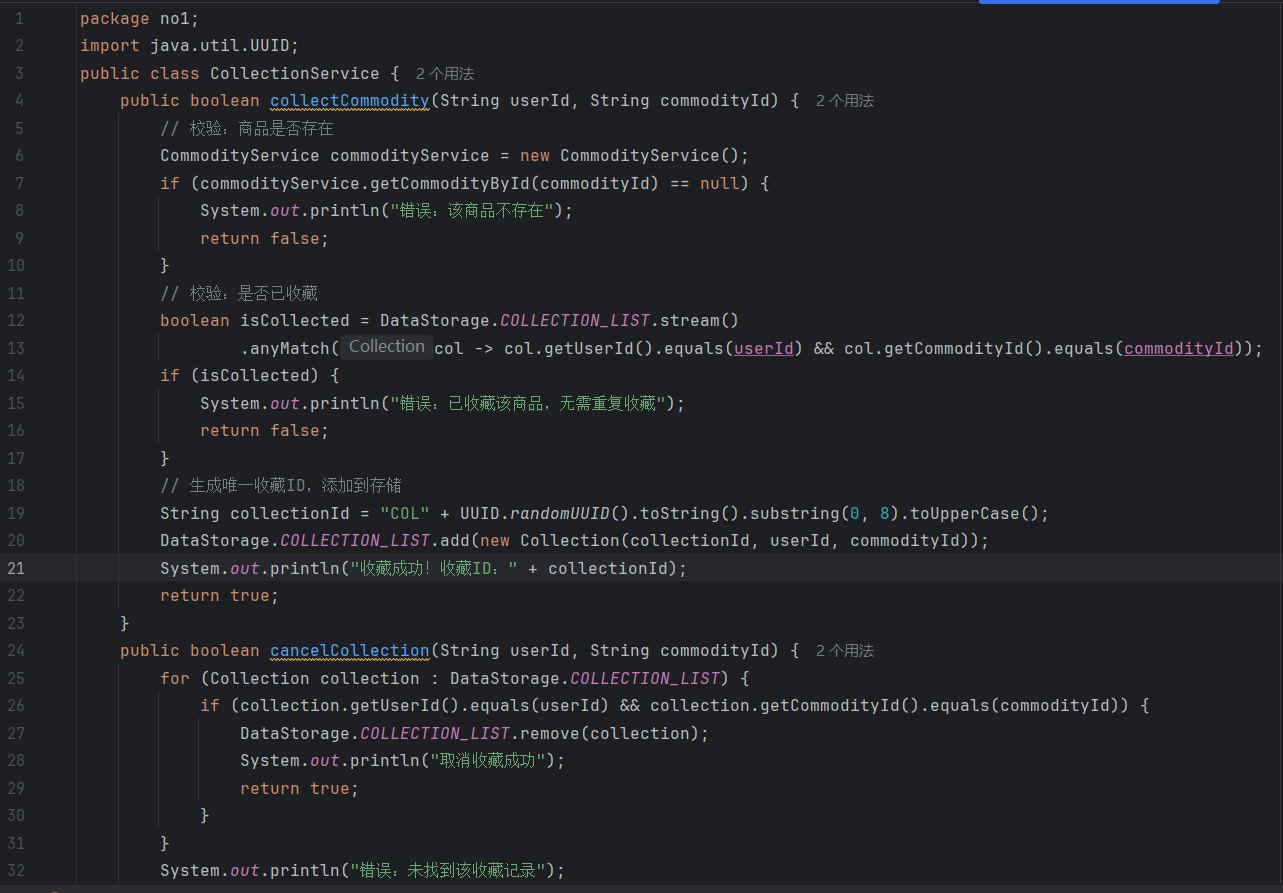The image size is (1283, 893).
Task: Click 'return true;' on line 29
Action: tap(300, 789)
